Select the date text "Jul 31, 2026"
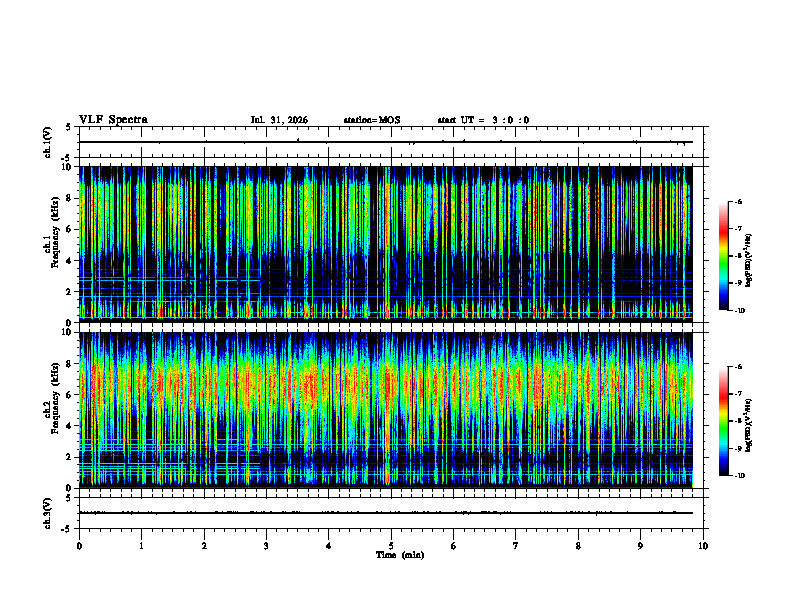Viewport: 792px width, 612px height. (x=279, y=120)
